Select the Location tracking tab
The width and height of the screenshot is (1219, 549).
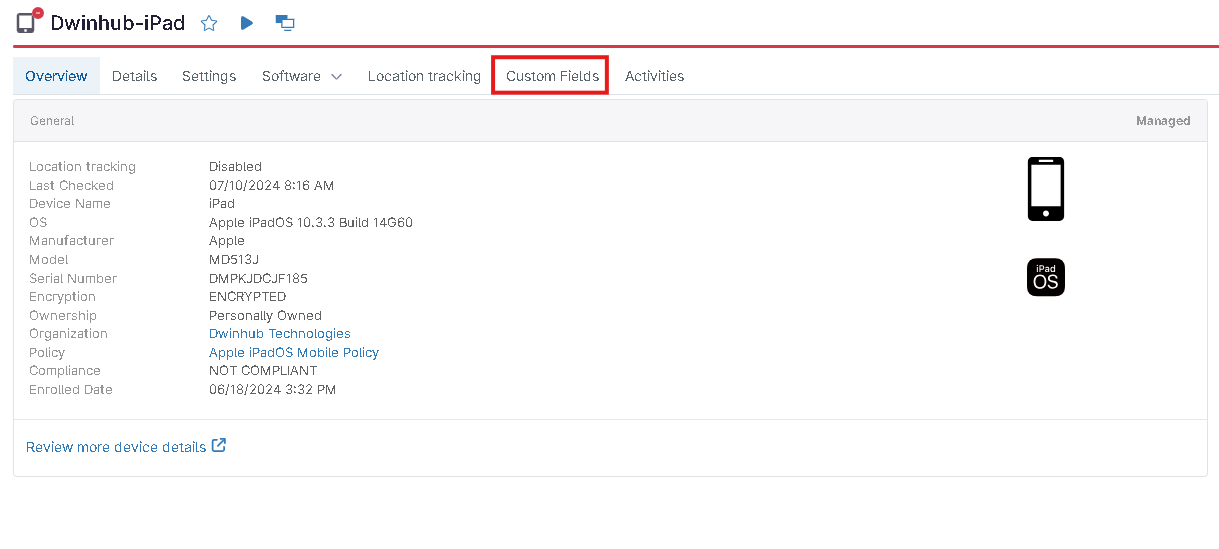(424, 76)
